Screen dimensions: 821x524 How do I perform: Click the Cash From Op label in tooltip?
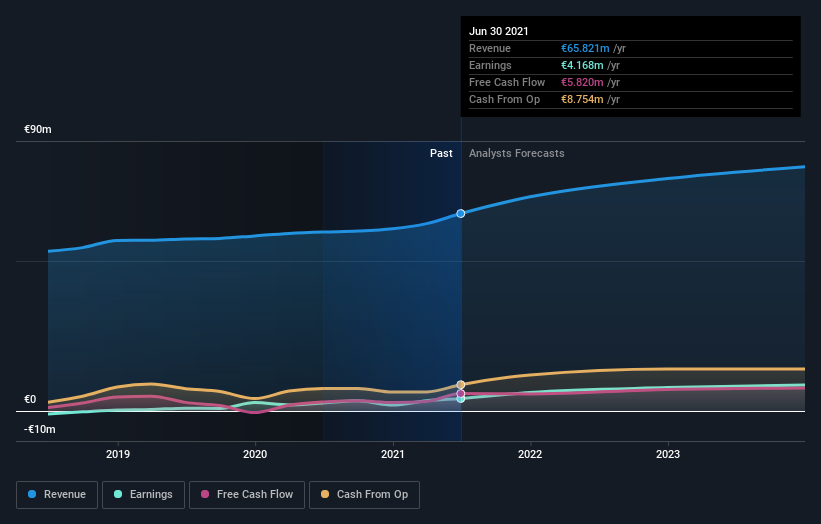pos(504,99)
